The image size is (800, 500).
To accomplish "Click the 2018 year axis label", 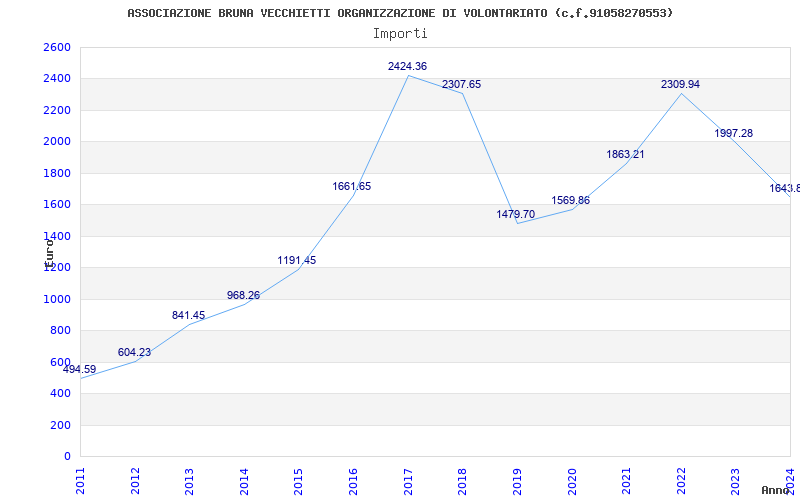I will coord(463,481).
